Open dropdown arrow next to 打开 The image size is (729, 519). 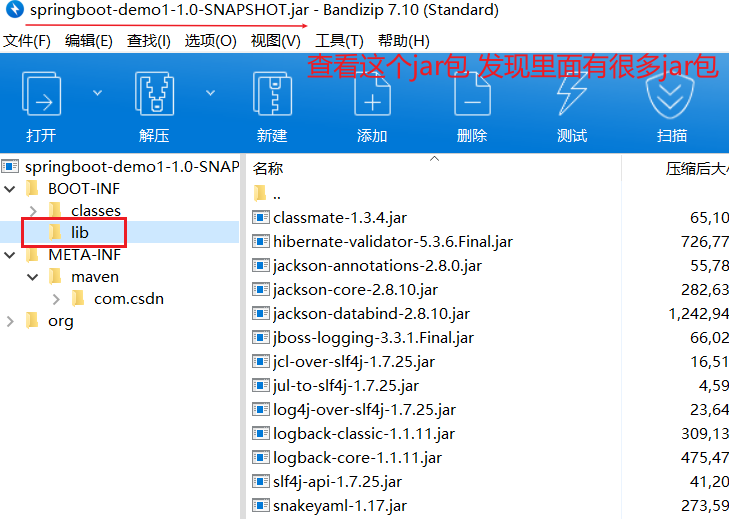[97, 93]
